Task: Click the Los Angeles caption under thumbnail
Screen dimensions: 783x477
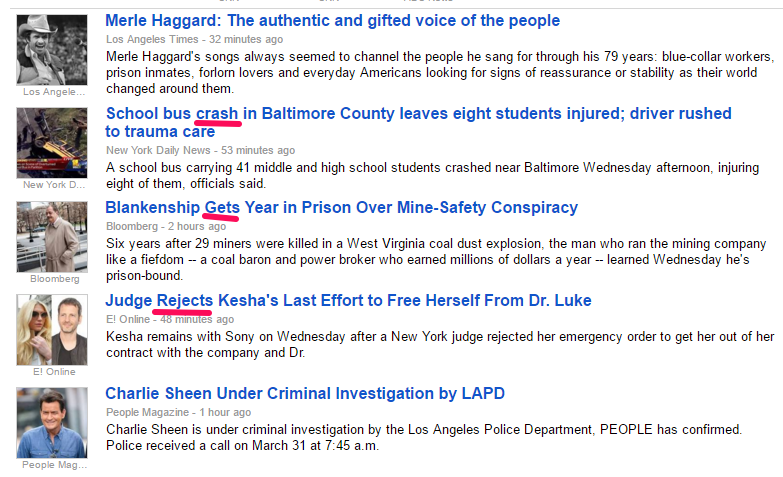Action: click(x=52, y=92)
